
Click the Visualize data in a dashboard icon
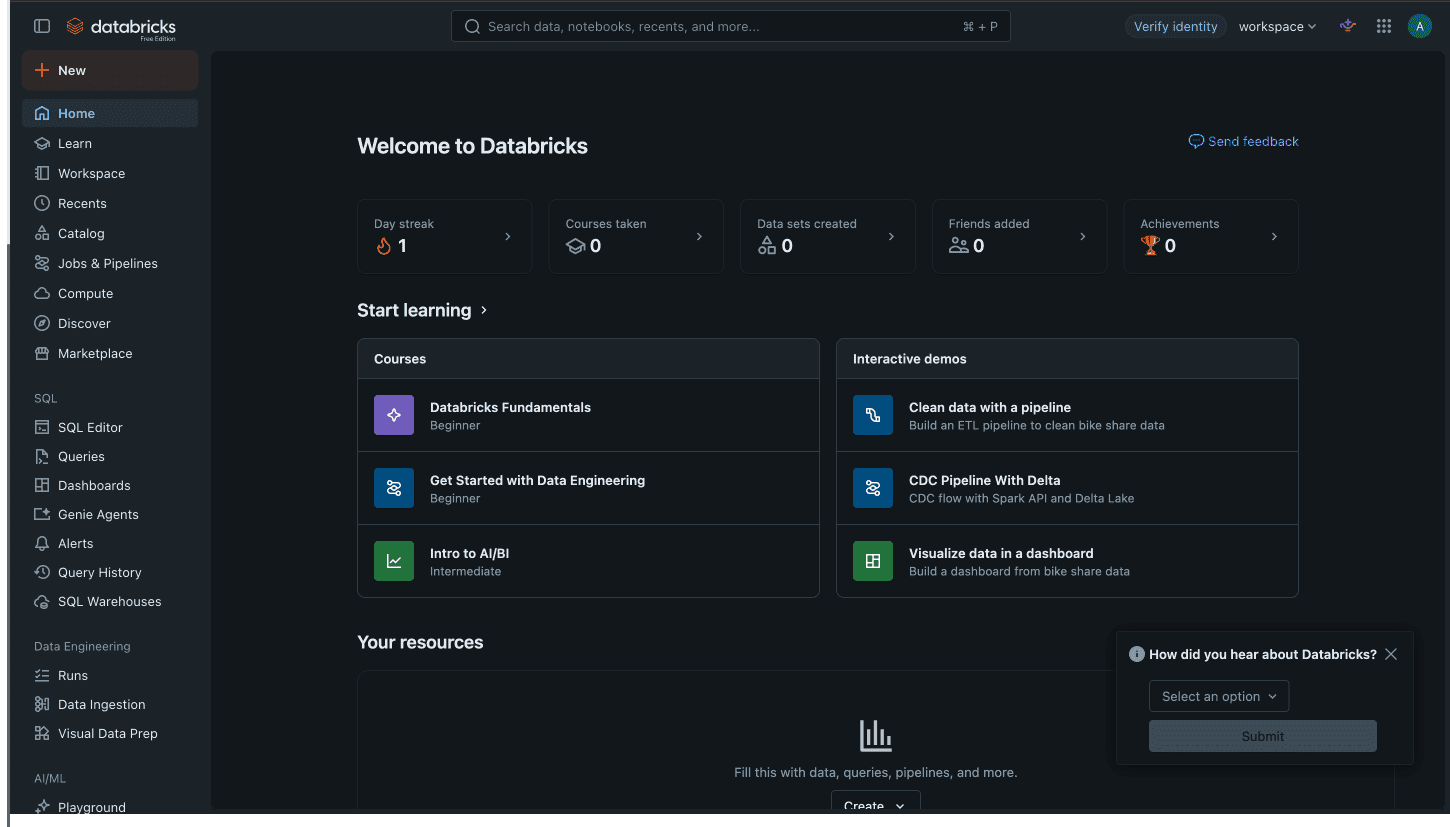(x=873, y=561)
